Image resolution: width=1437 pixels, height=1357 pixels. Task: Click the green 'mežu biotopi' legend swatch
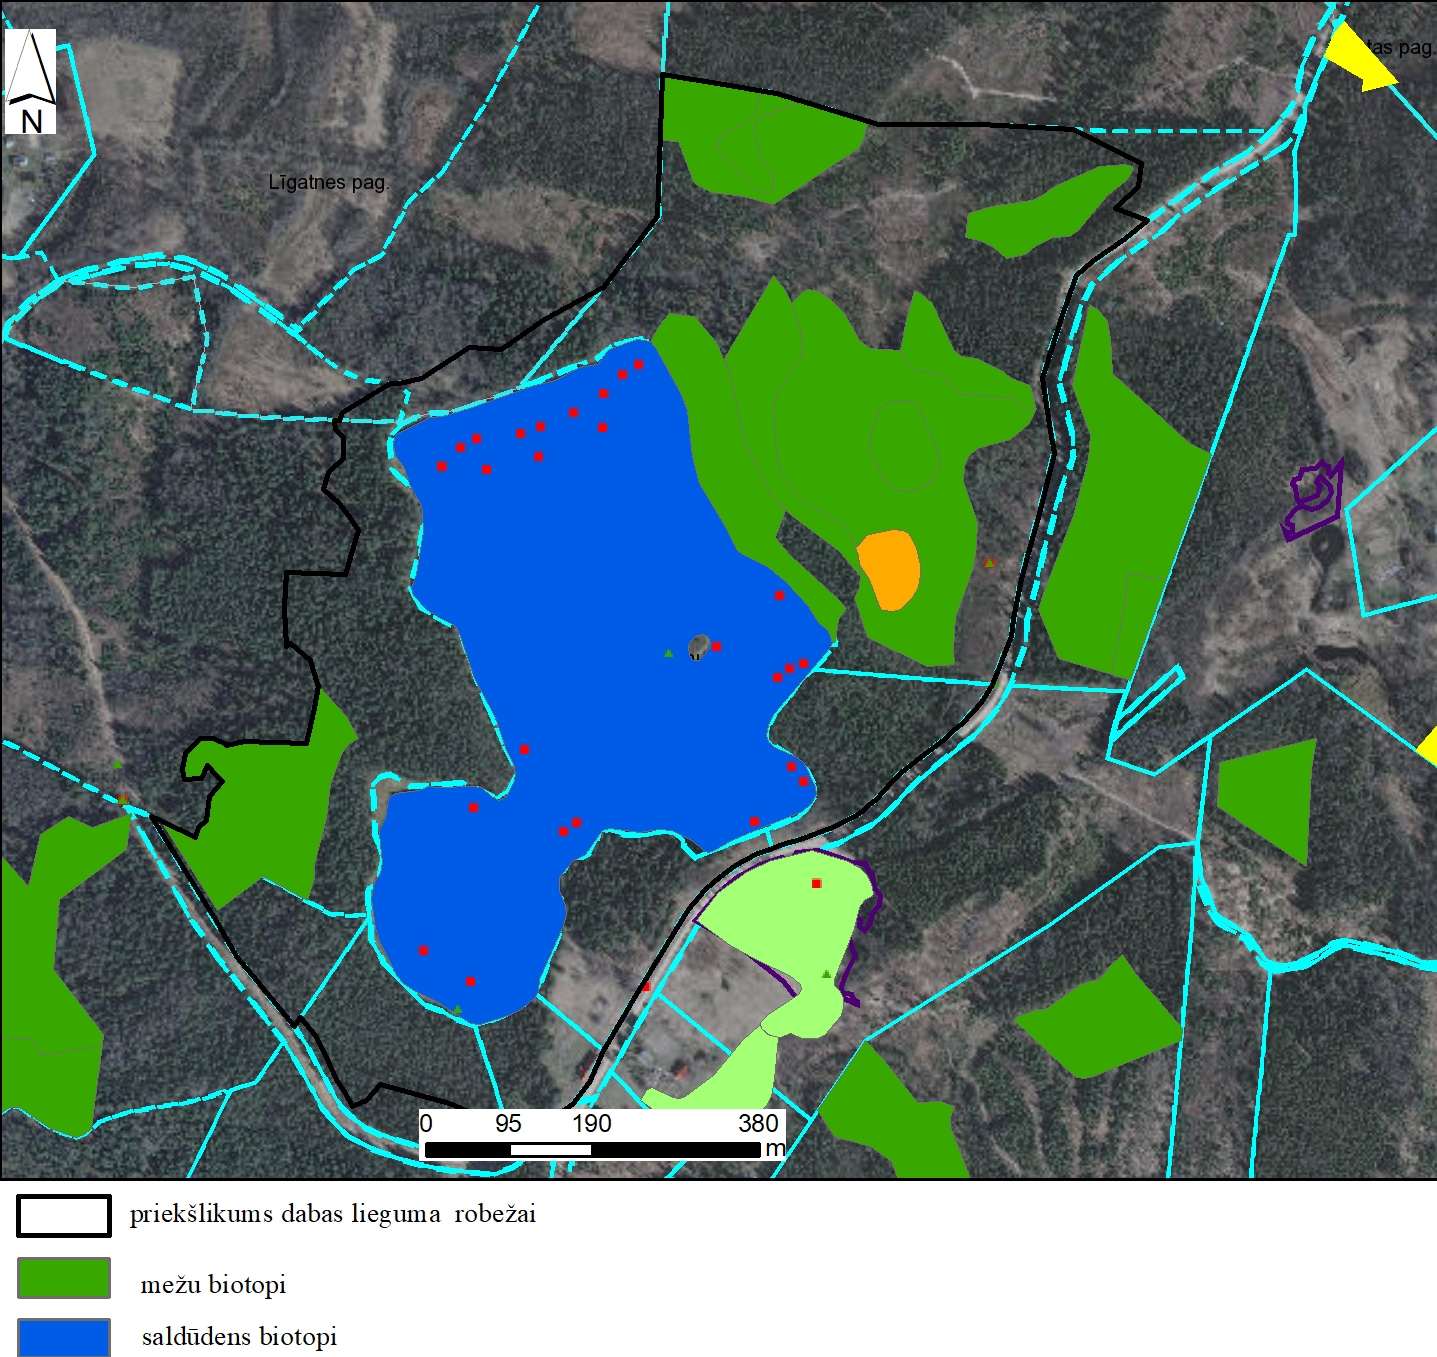click(x=64, y=1278)
